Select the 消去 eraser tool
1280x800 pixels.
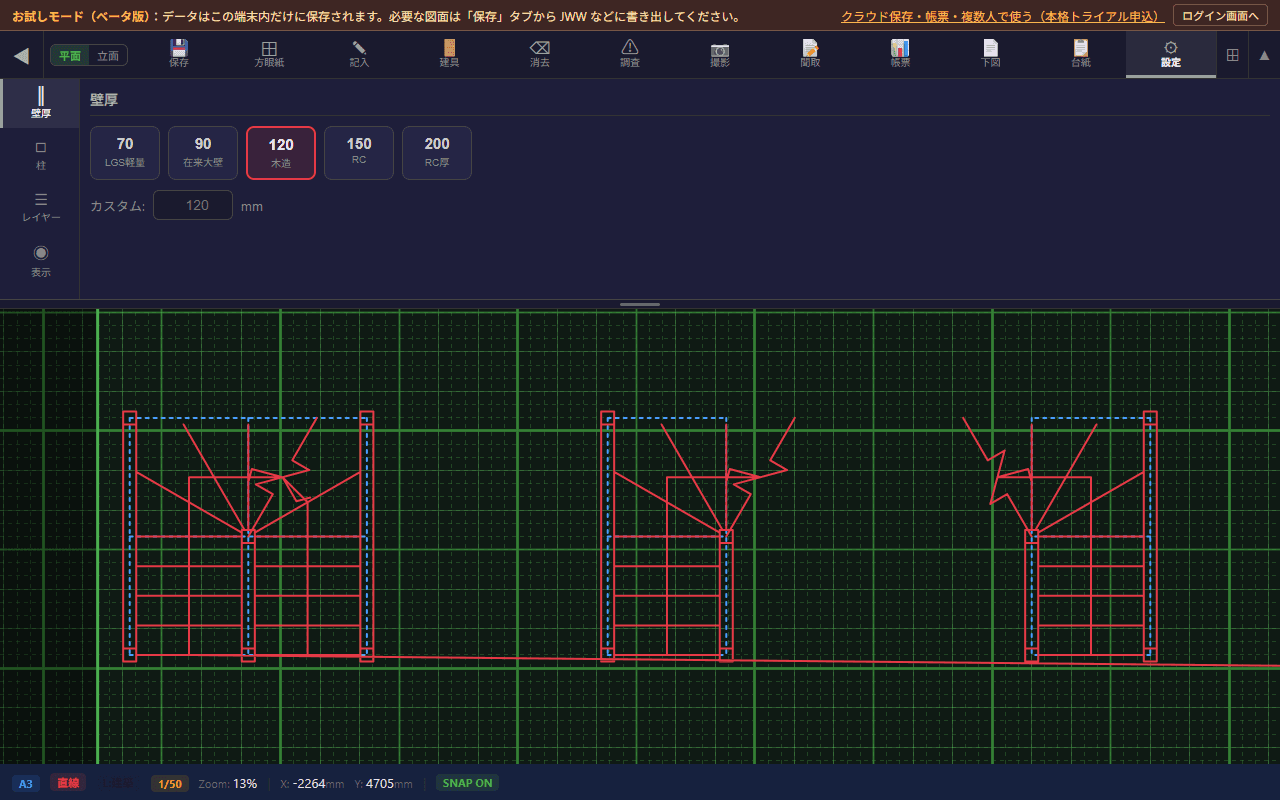[540, 55]
